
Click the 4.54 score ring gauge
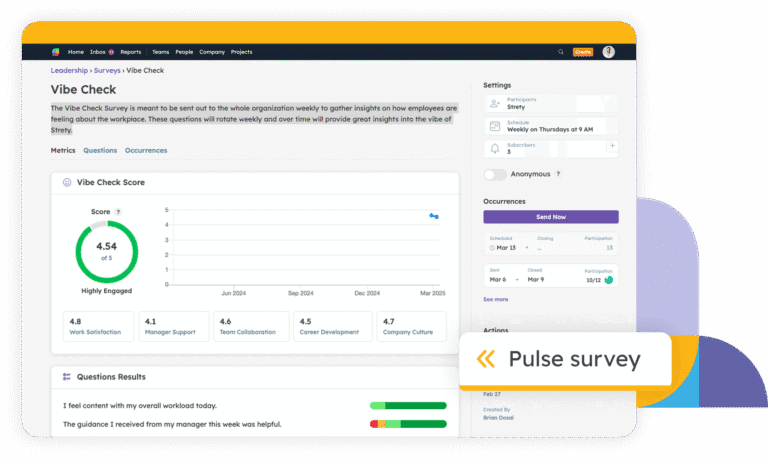(x=107, y=252)
